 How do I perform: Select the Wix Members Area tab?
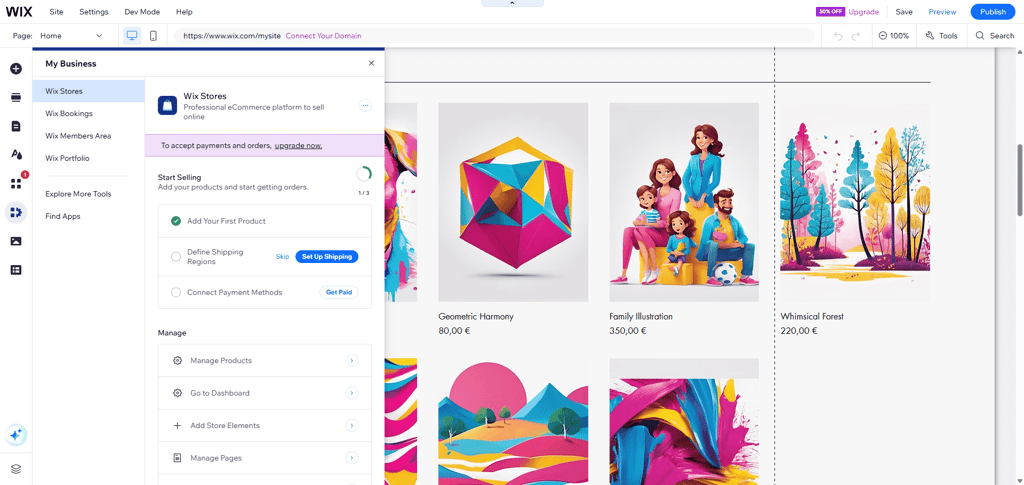(x=88, y=136)
